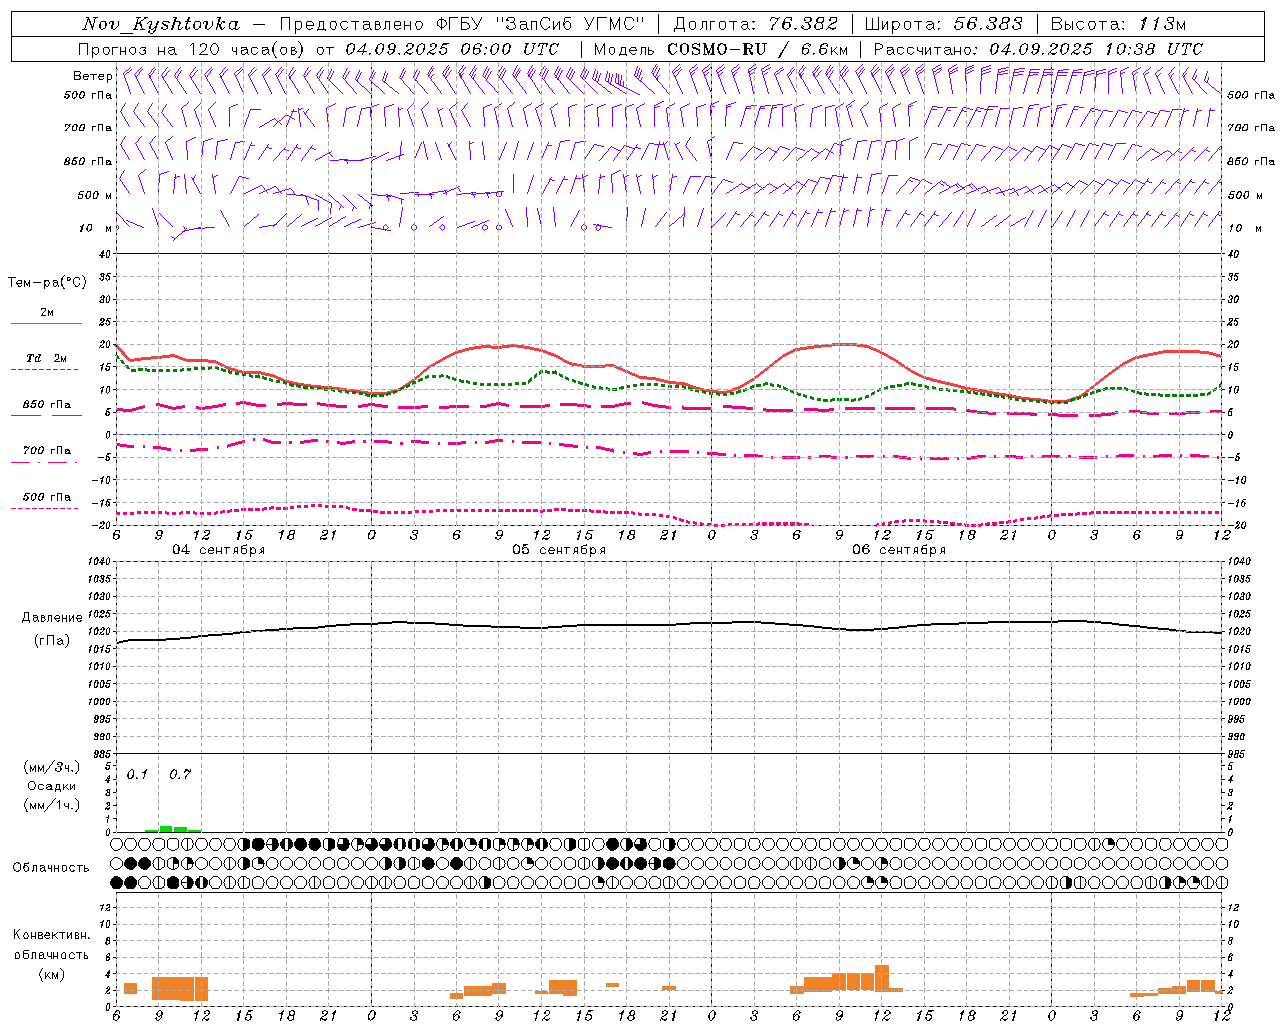
Task: Click the station height value 113м
Action: coord(1161,24)
